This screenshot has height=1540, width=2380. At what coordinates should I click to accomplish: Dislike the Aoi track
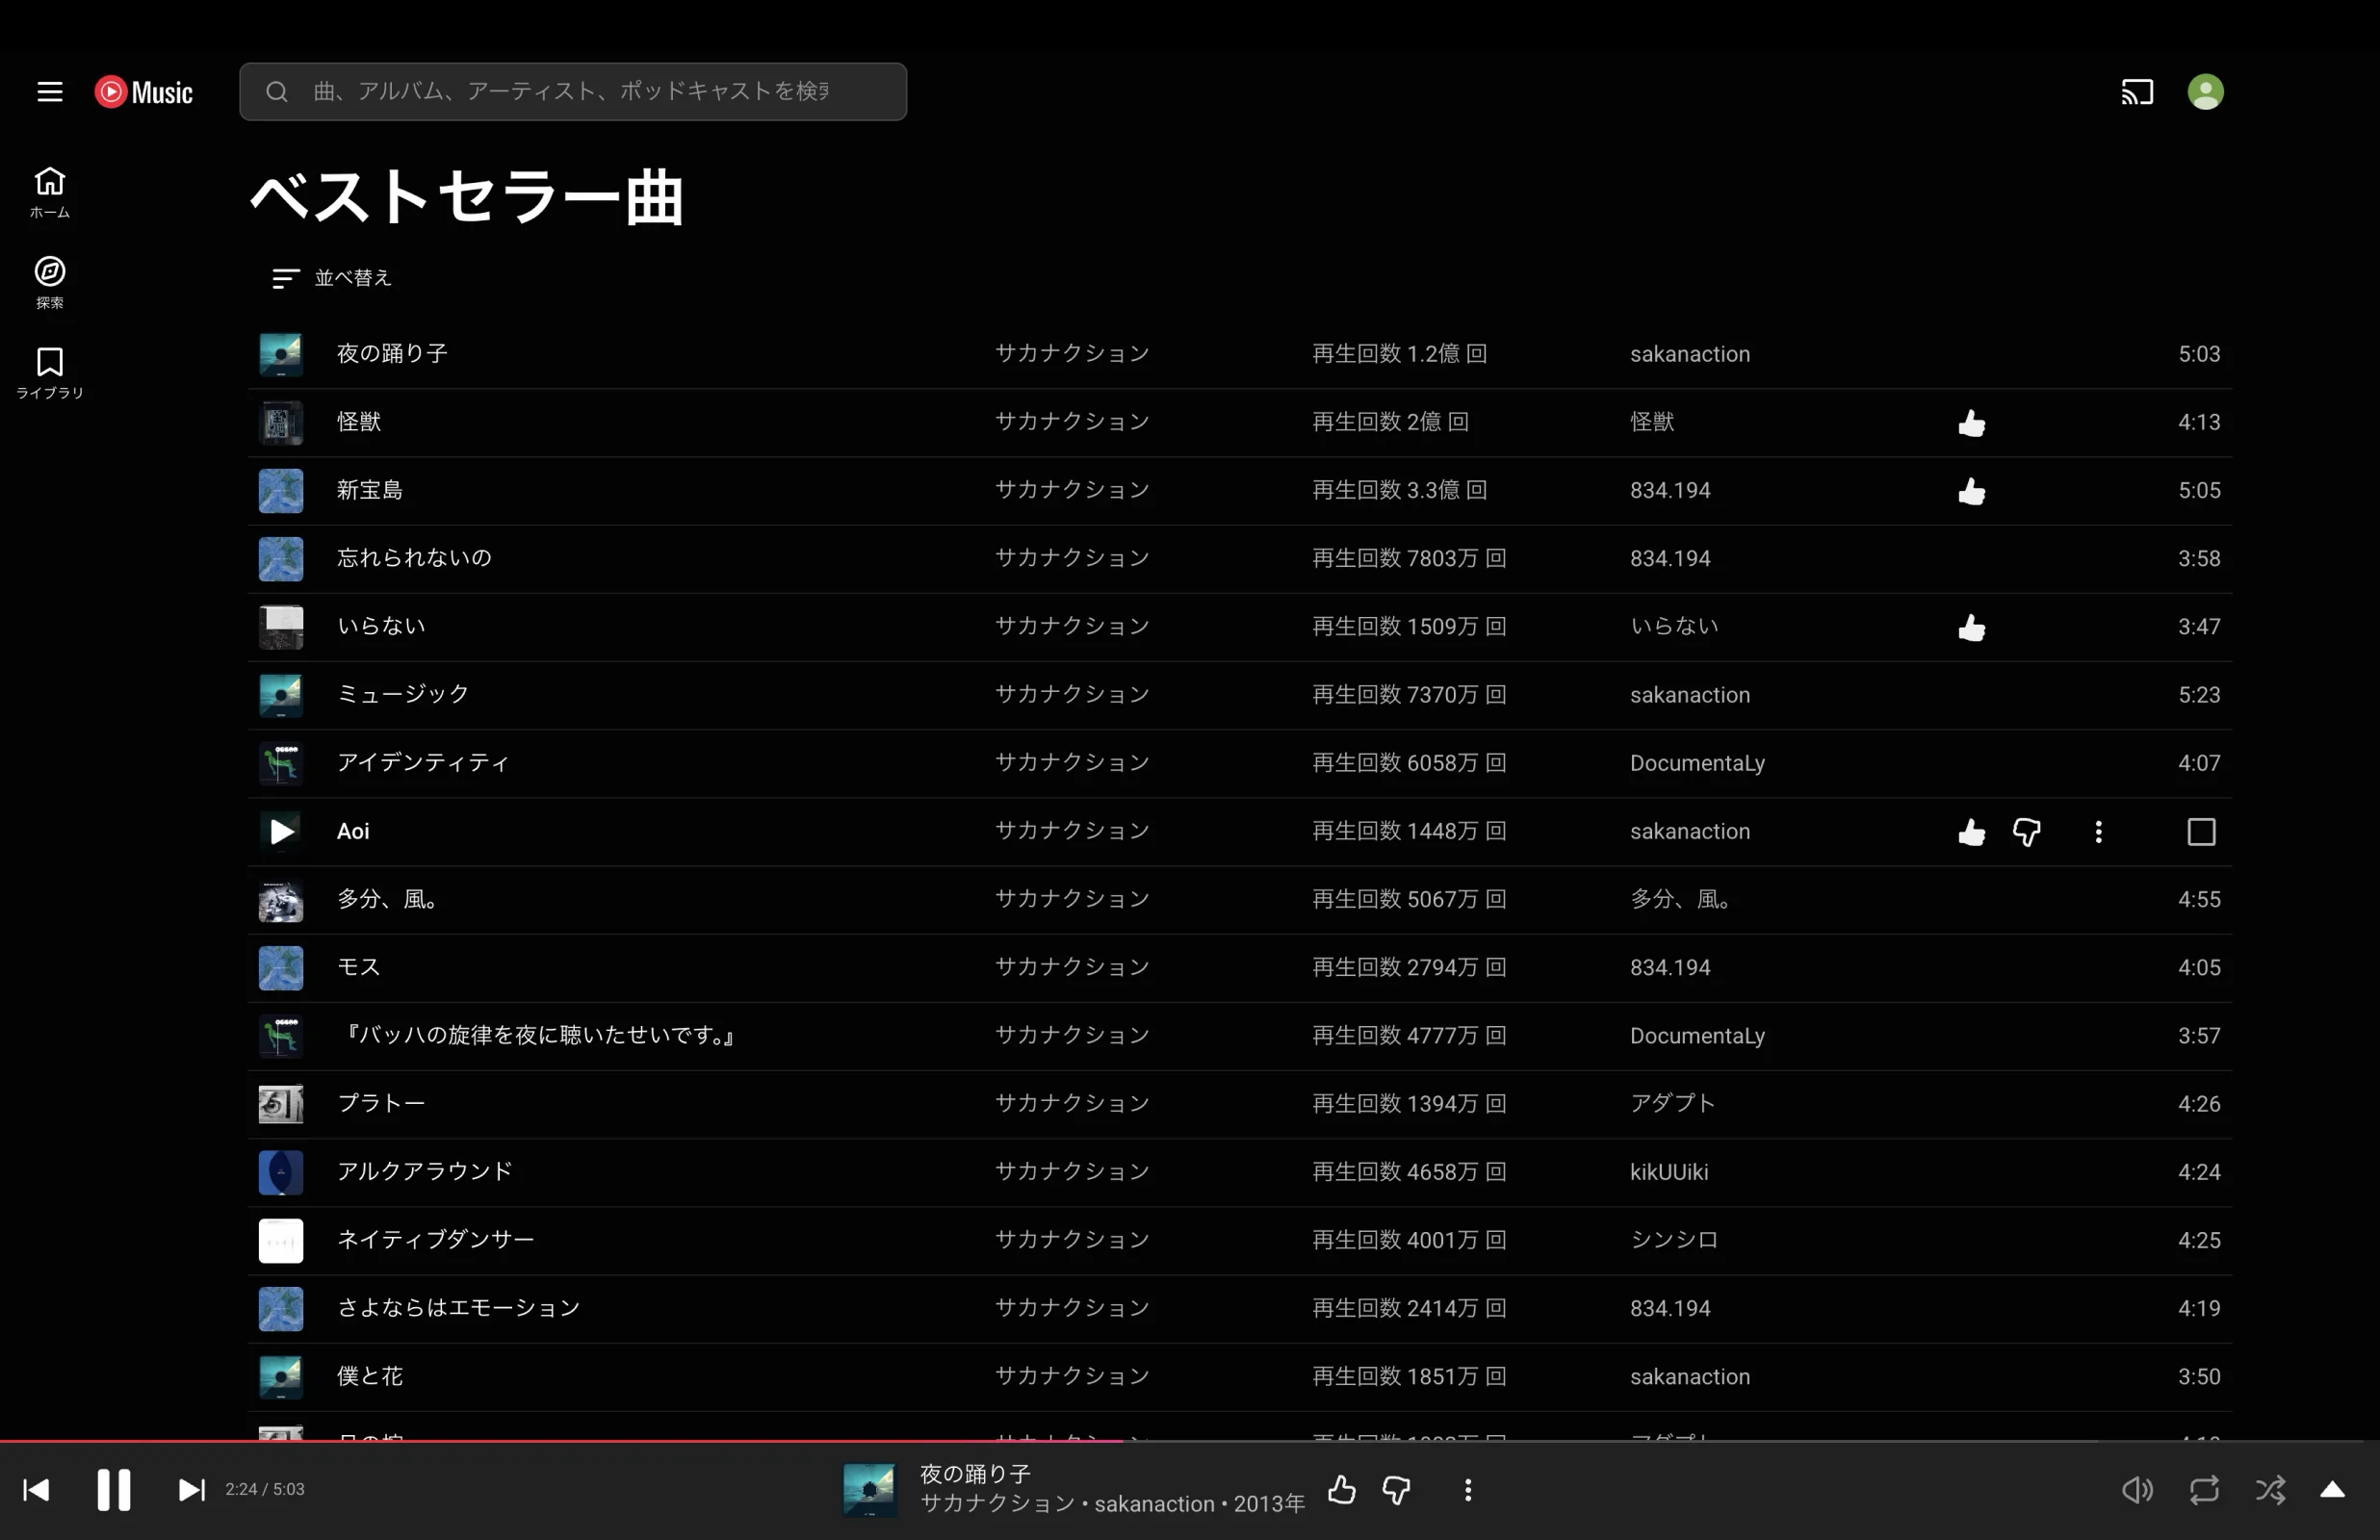2026,832
